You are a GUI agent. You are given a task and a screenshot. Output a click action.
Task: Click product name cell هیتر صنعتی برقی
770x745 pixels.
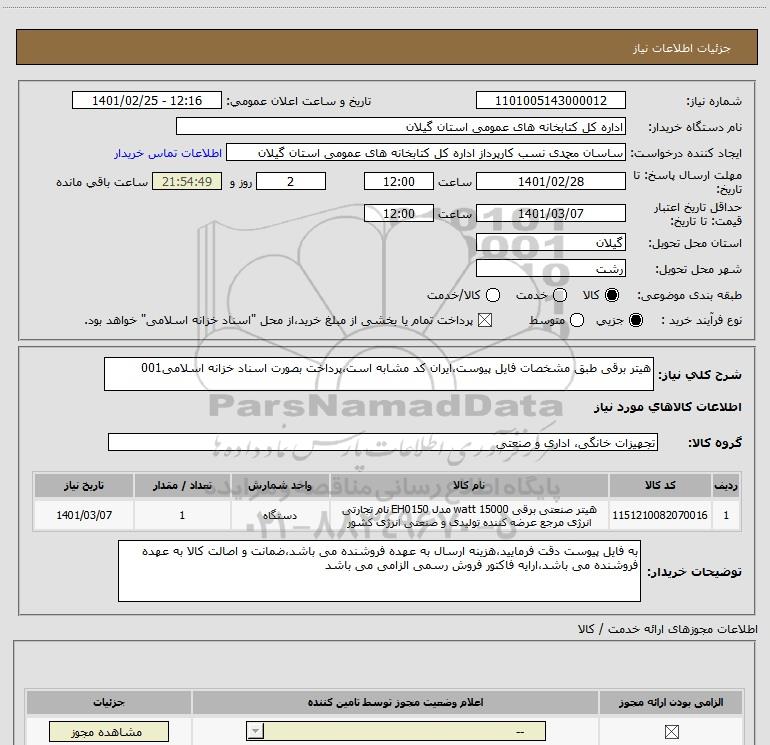(x=469, y=515)
